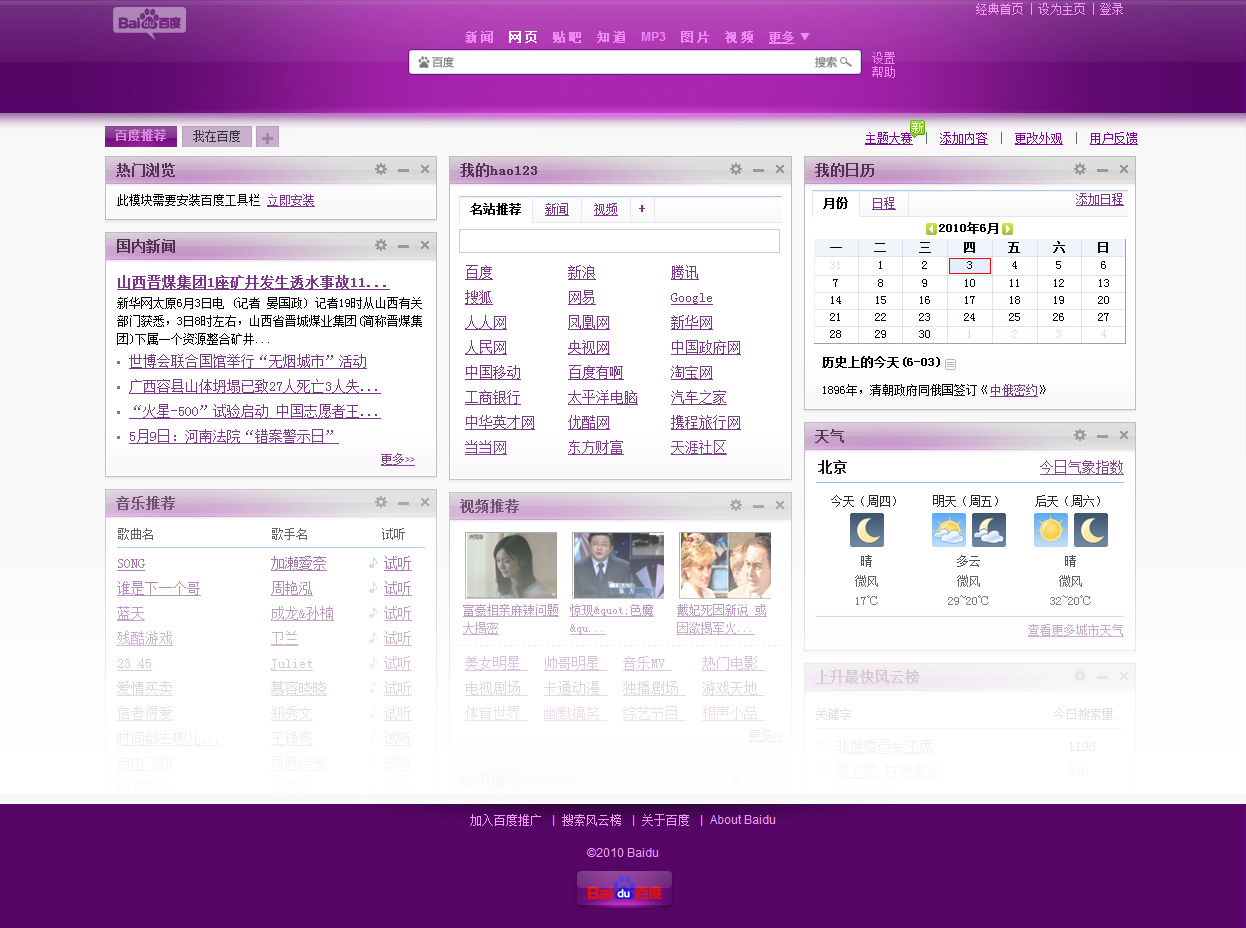Click the list icon beside 历史上的今天
The width and height of the screenshot is (1246, 928).
tap(950, 364)
